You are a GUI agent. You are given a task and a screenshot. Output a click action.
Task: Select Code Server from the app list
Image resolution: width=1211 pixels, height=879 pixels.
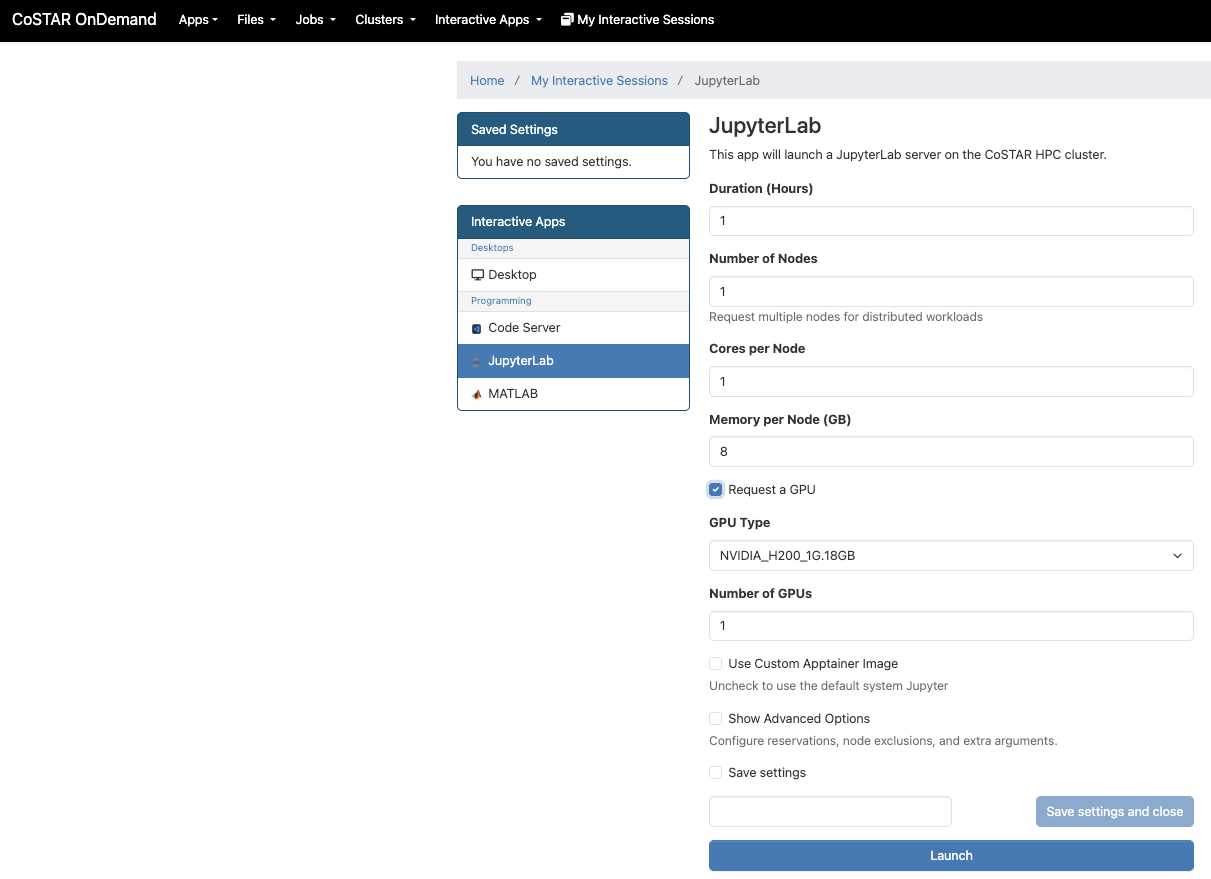pos(573,328)
